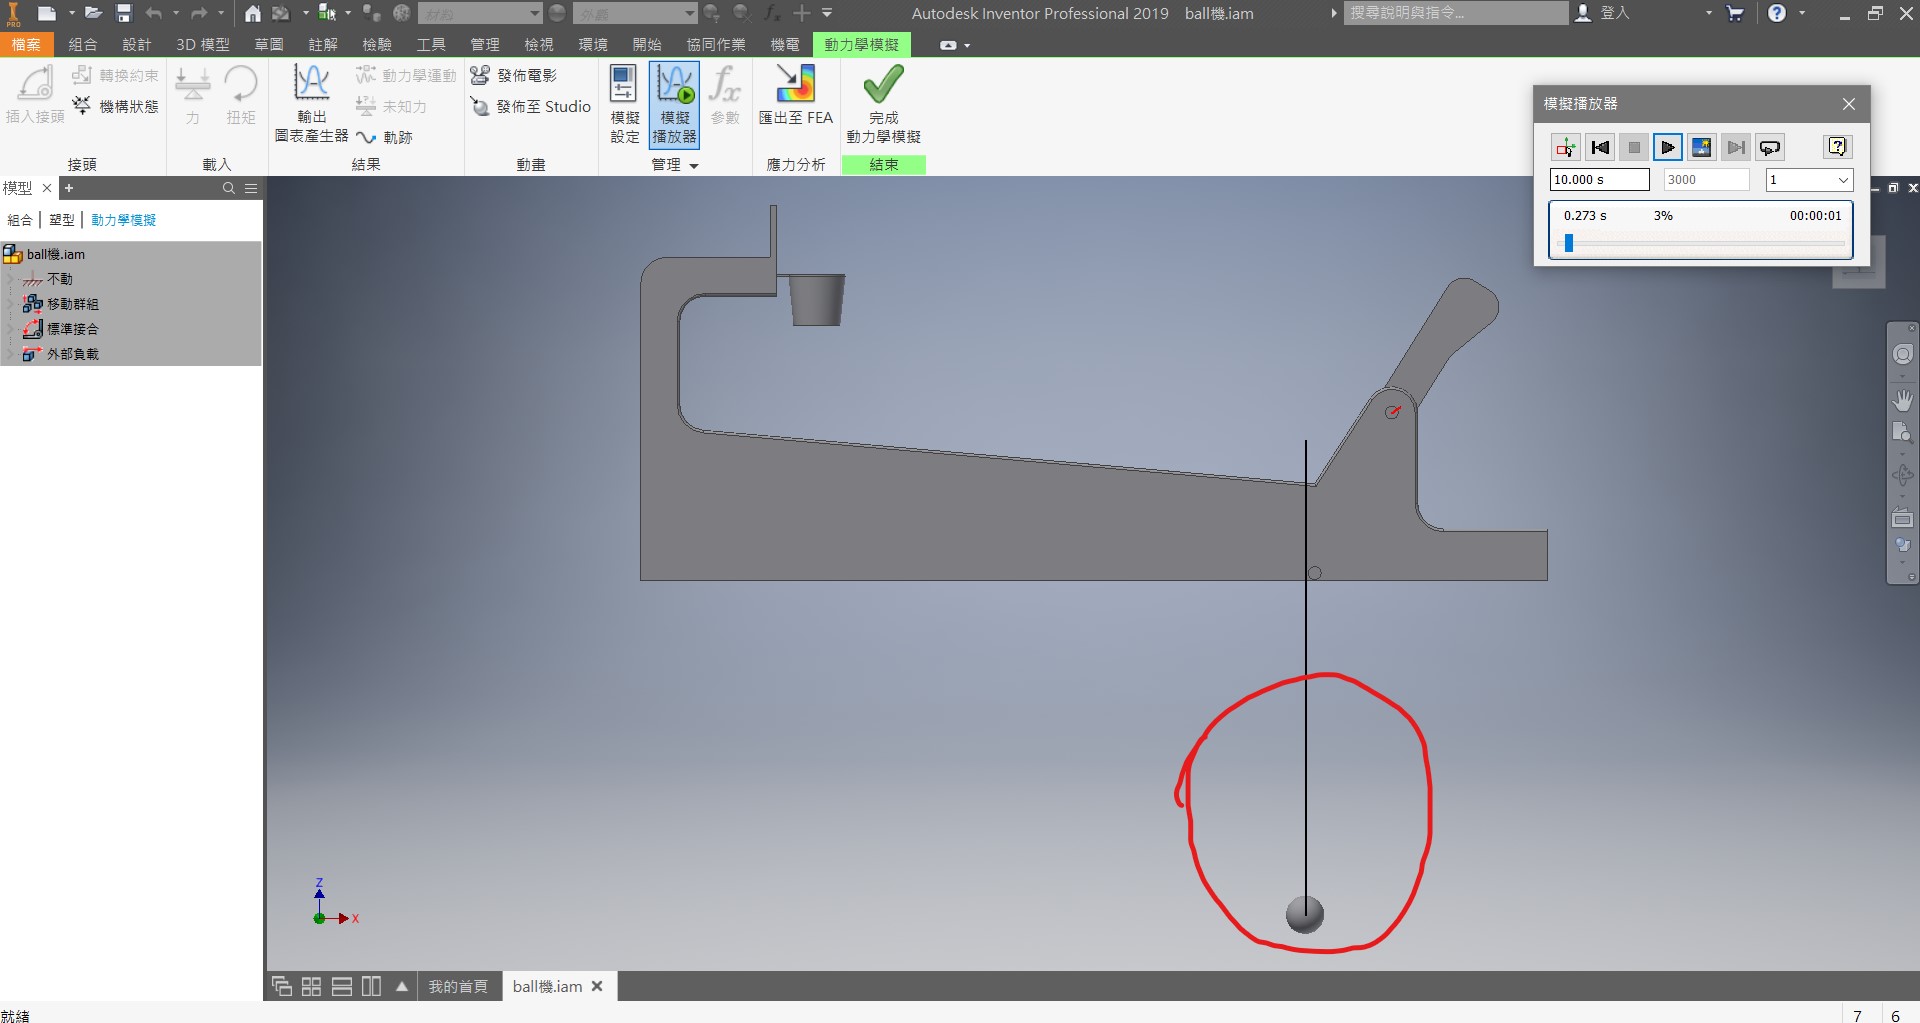This screenshot has height=1023, width=1920.
Task: Click 匯出至 FEA export icon
Action: point(795,95)
